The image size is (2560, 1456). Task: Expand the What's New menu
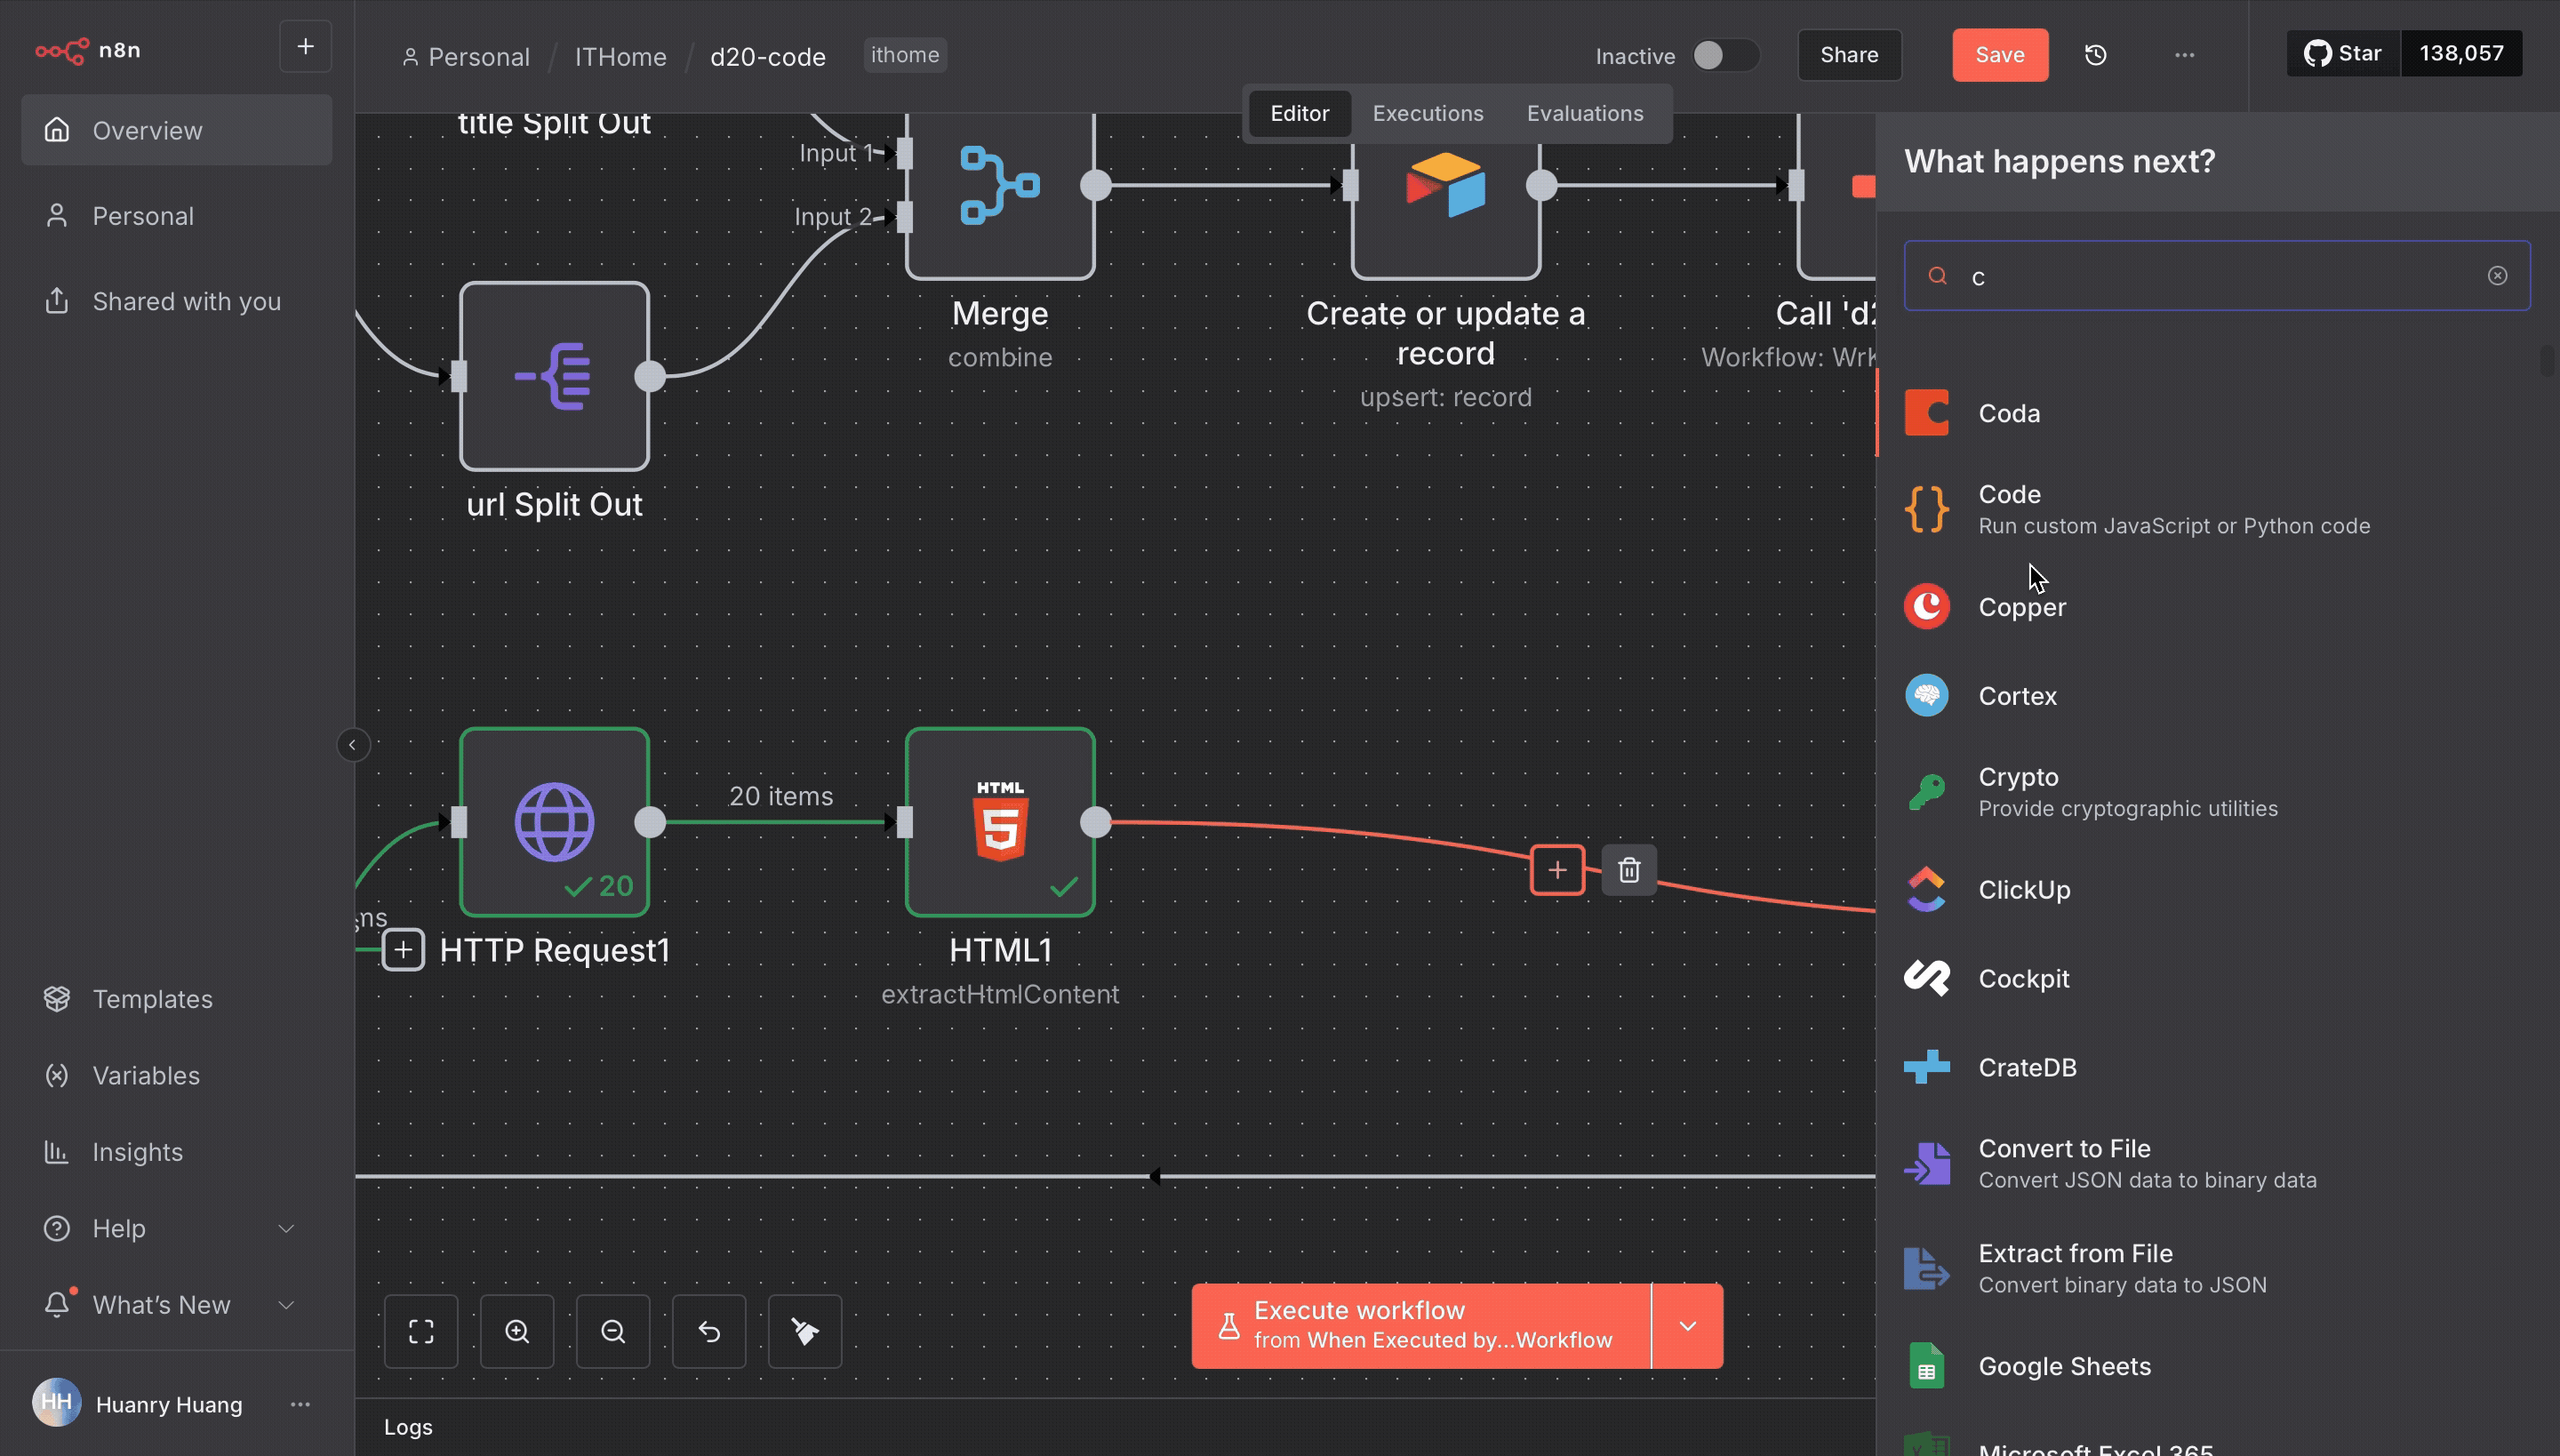pyautogui.click(x=177, y=1304)
